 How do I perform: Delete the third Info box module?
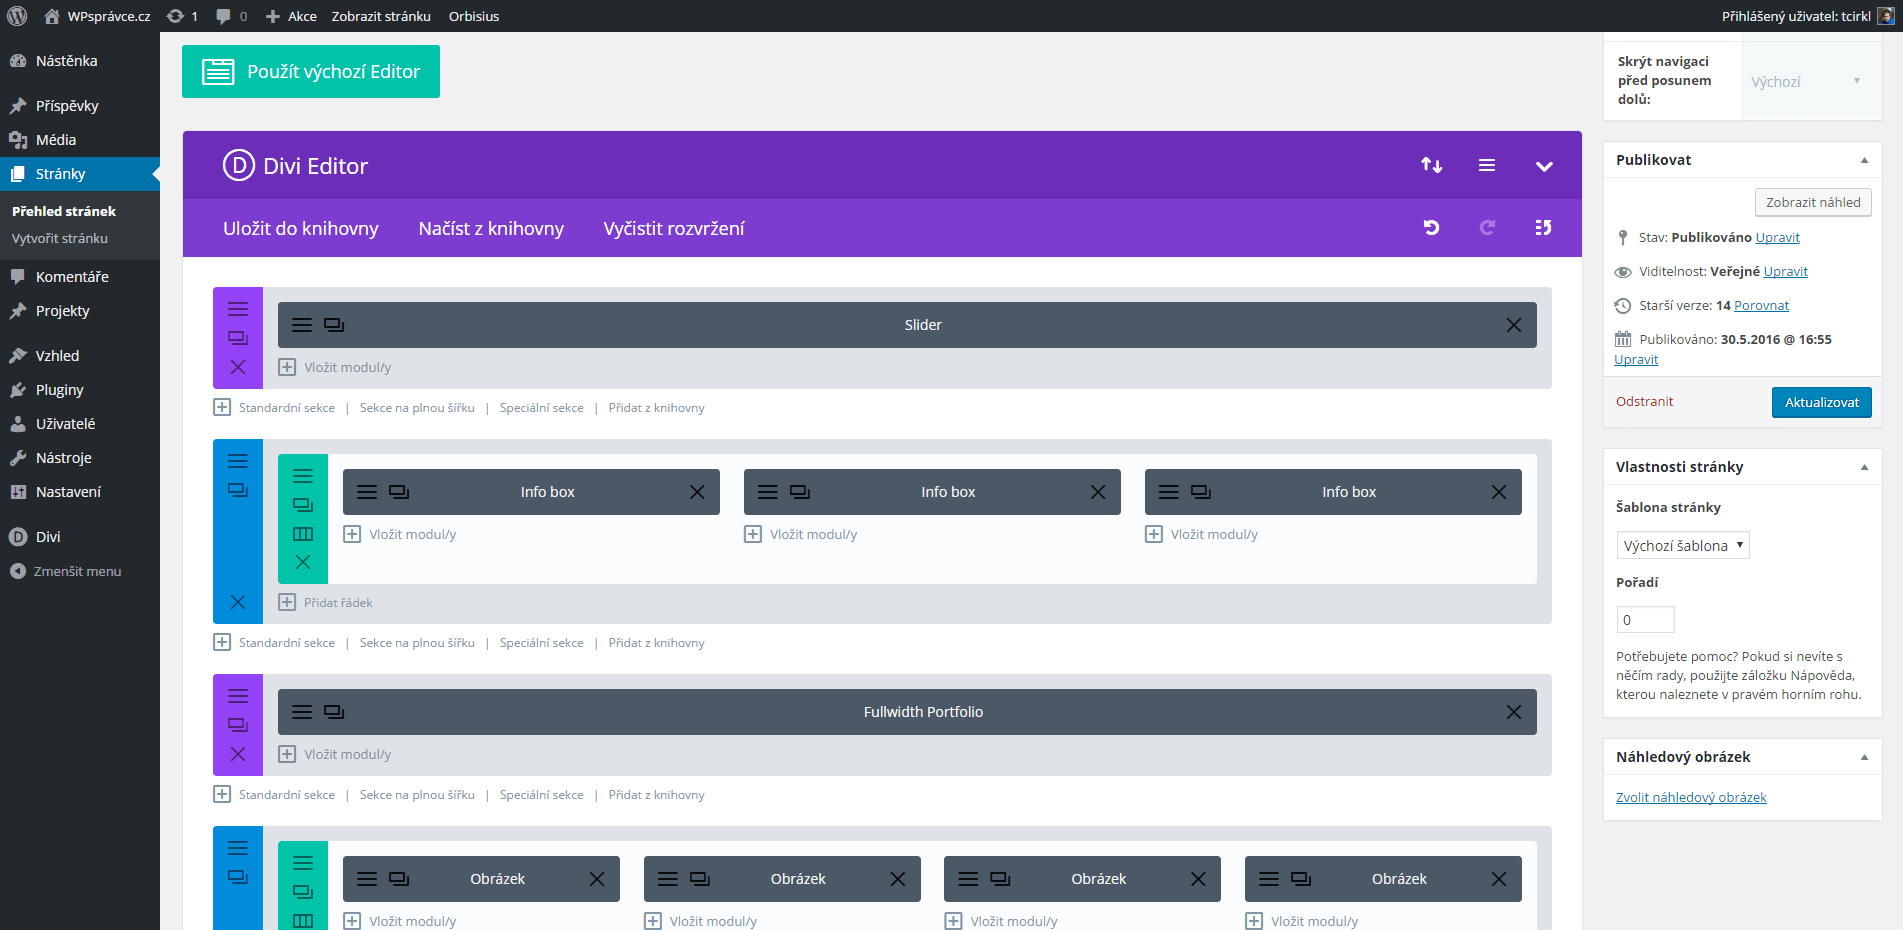coord(1499,492)
